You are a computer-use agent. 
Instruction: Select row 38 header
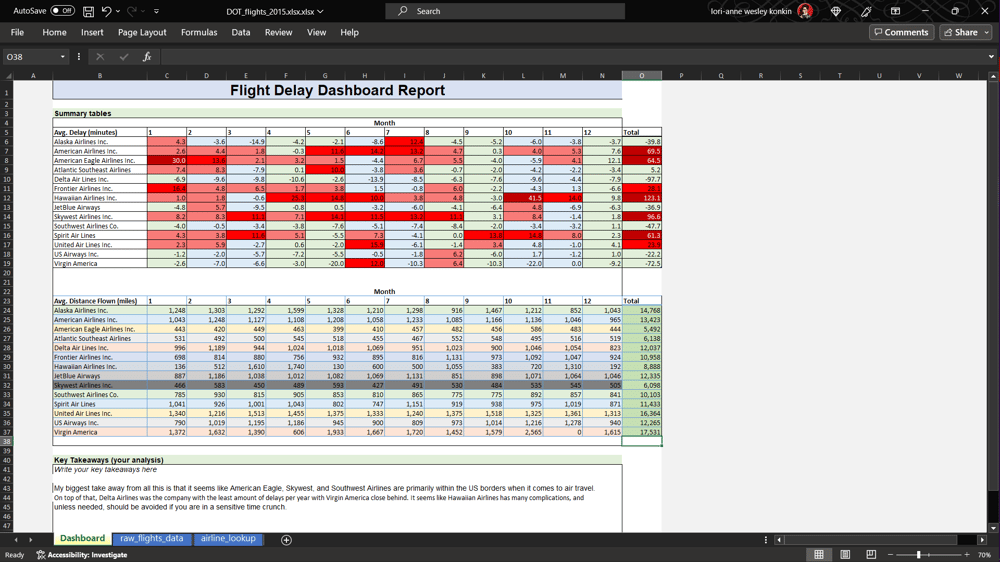[x=6, y=441]
